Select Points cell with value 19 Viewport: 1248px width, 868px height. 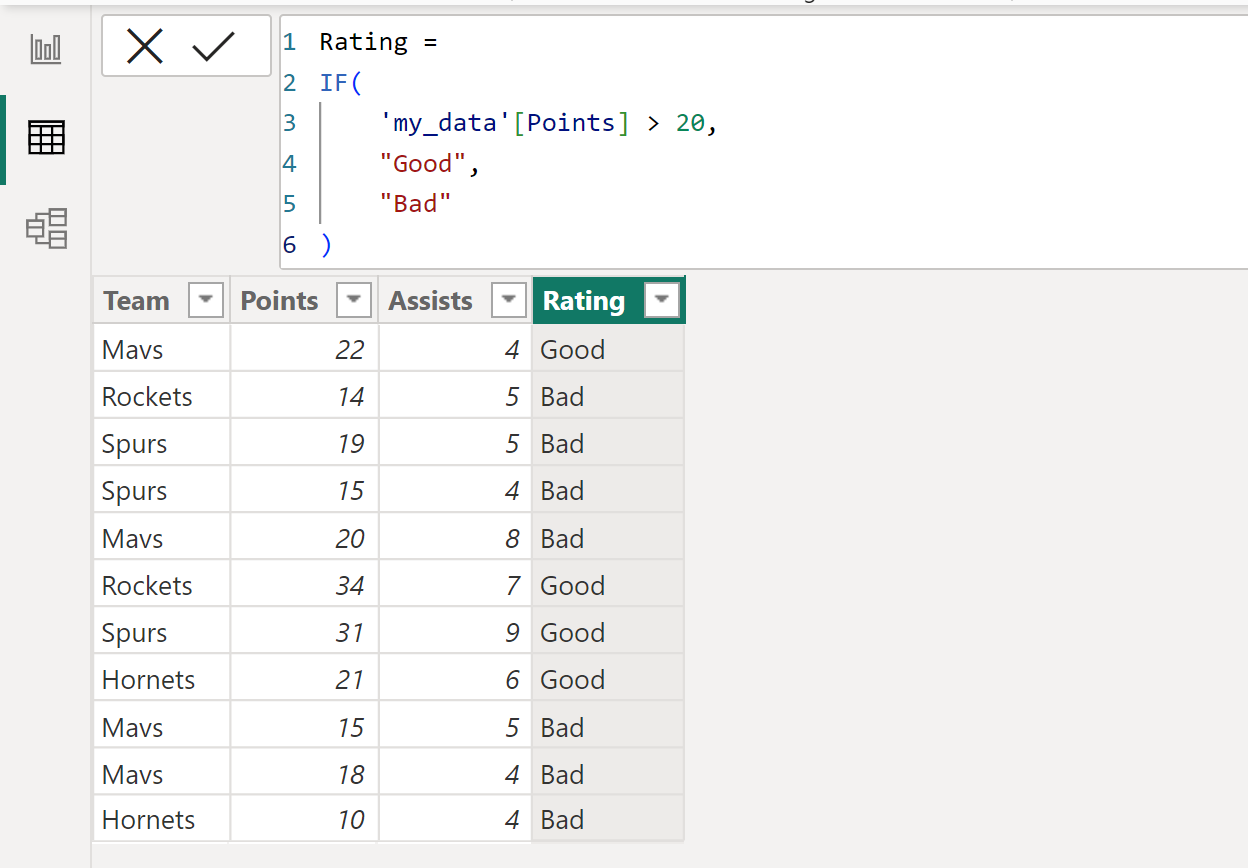[x=304, y=443]
